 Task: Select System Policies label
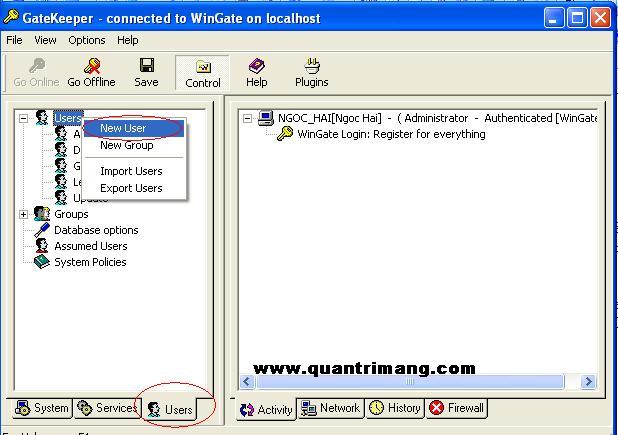[90, 262]
